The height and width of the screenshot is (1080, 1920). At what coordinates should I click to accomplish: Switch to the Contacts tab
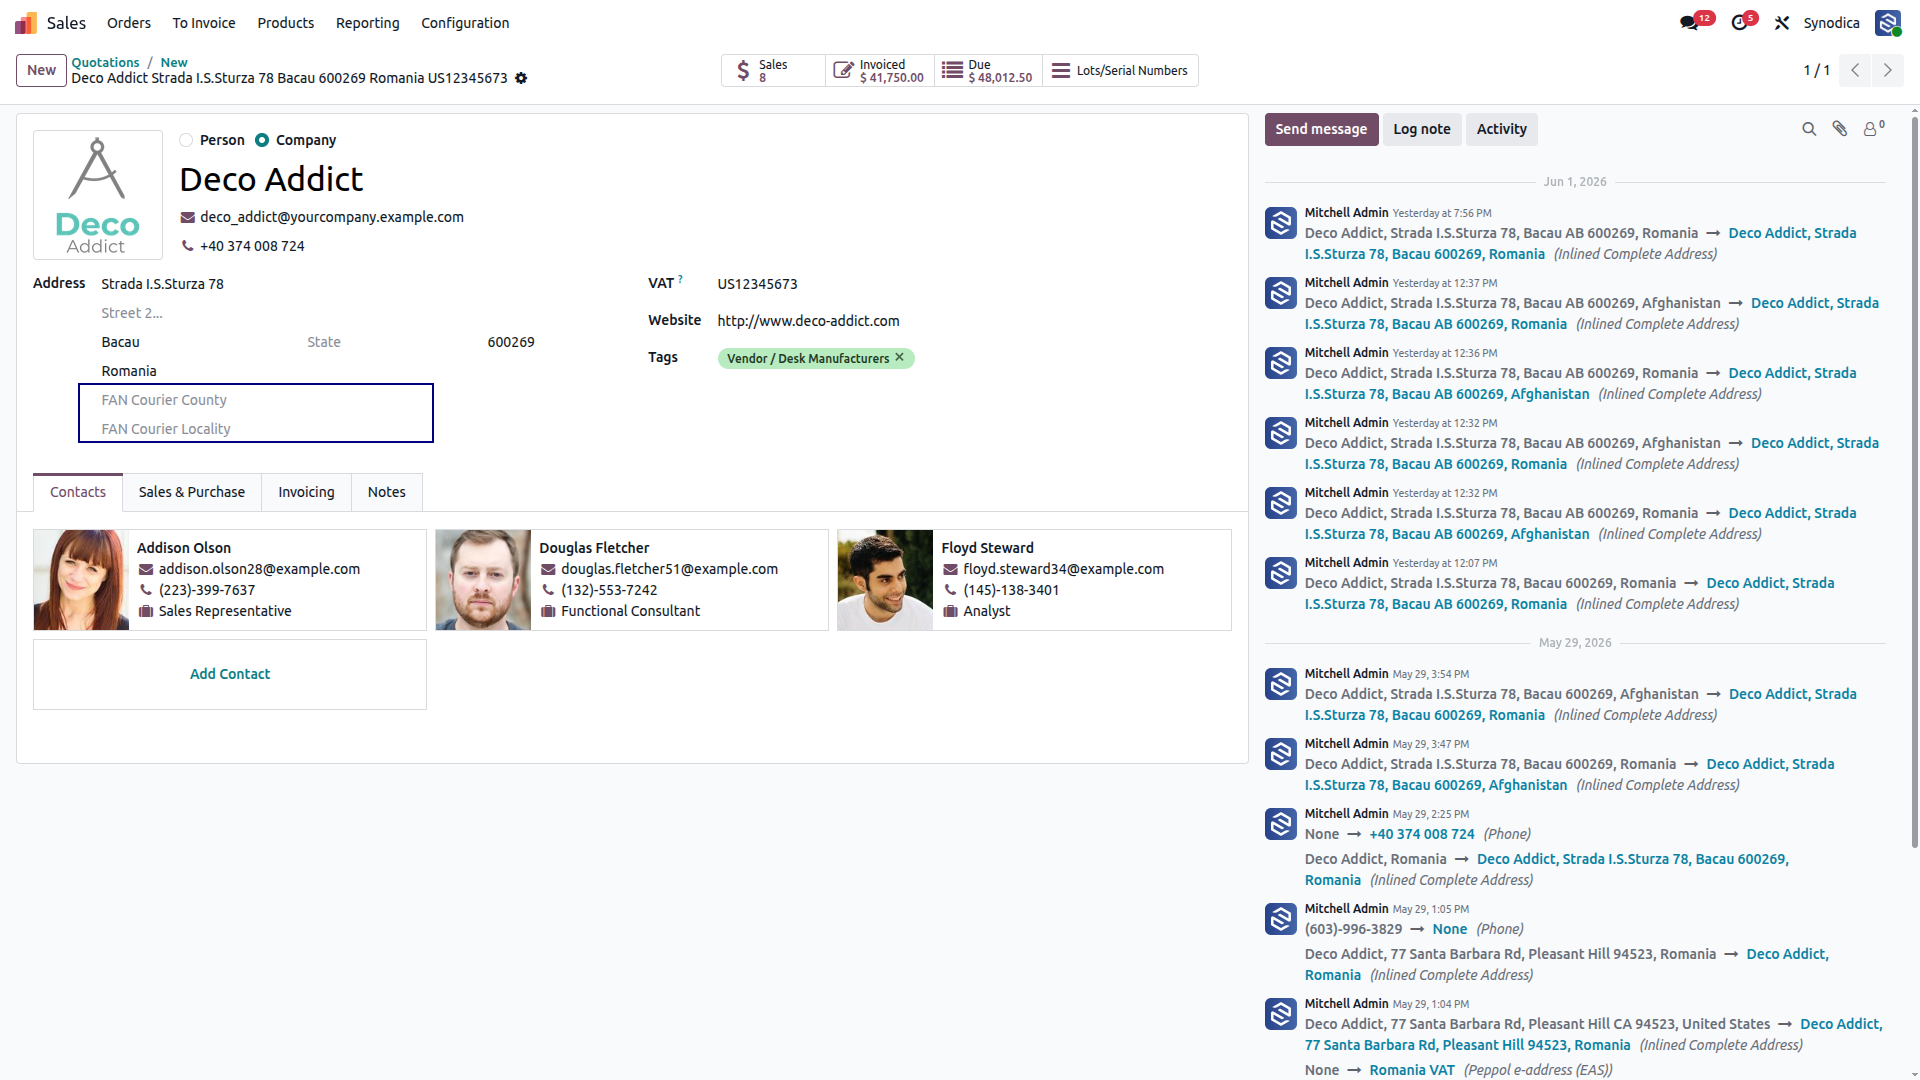pyautogui.click(x=78, y=492)
